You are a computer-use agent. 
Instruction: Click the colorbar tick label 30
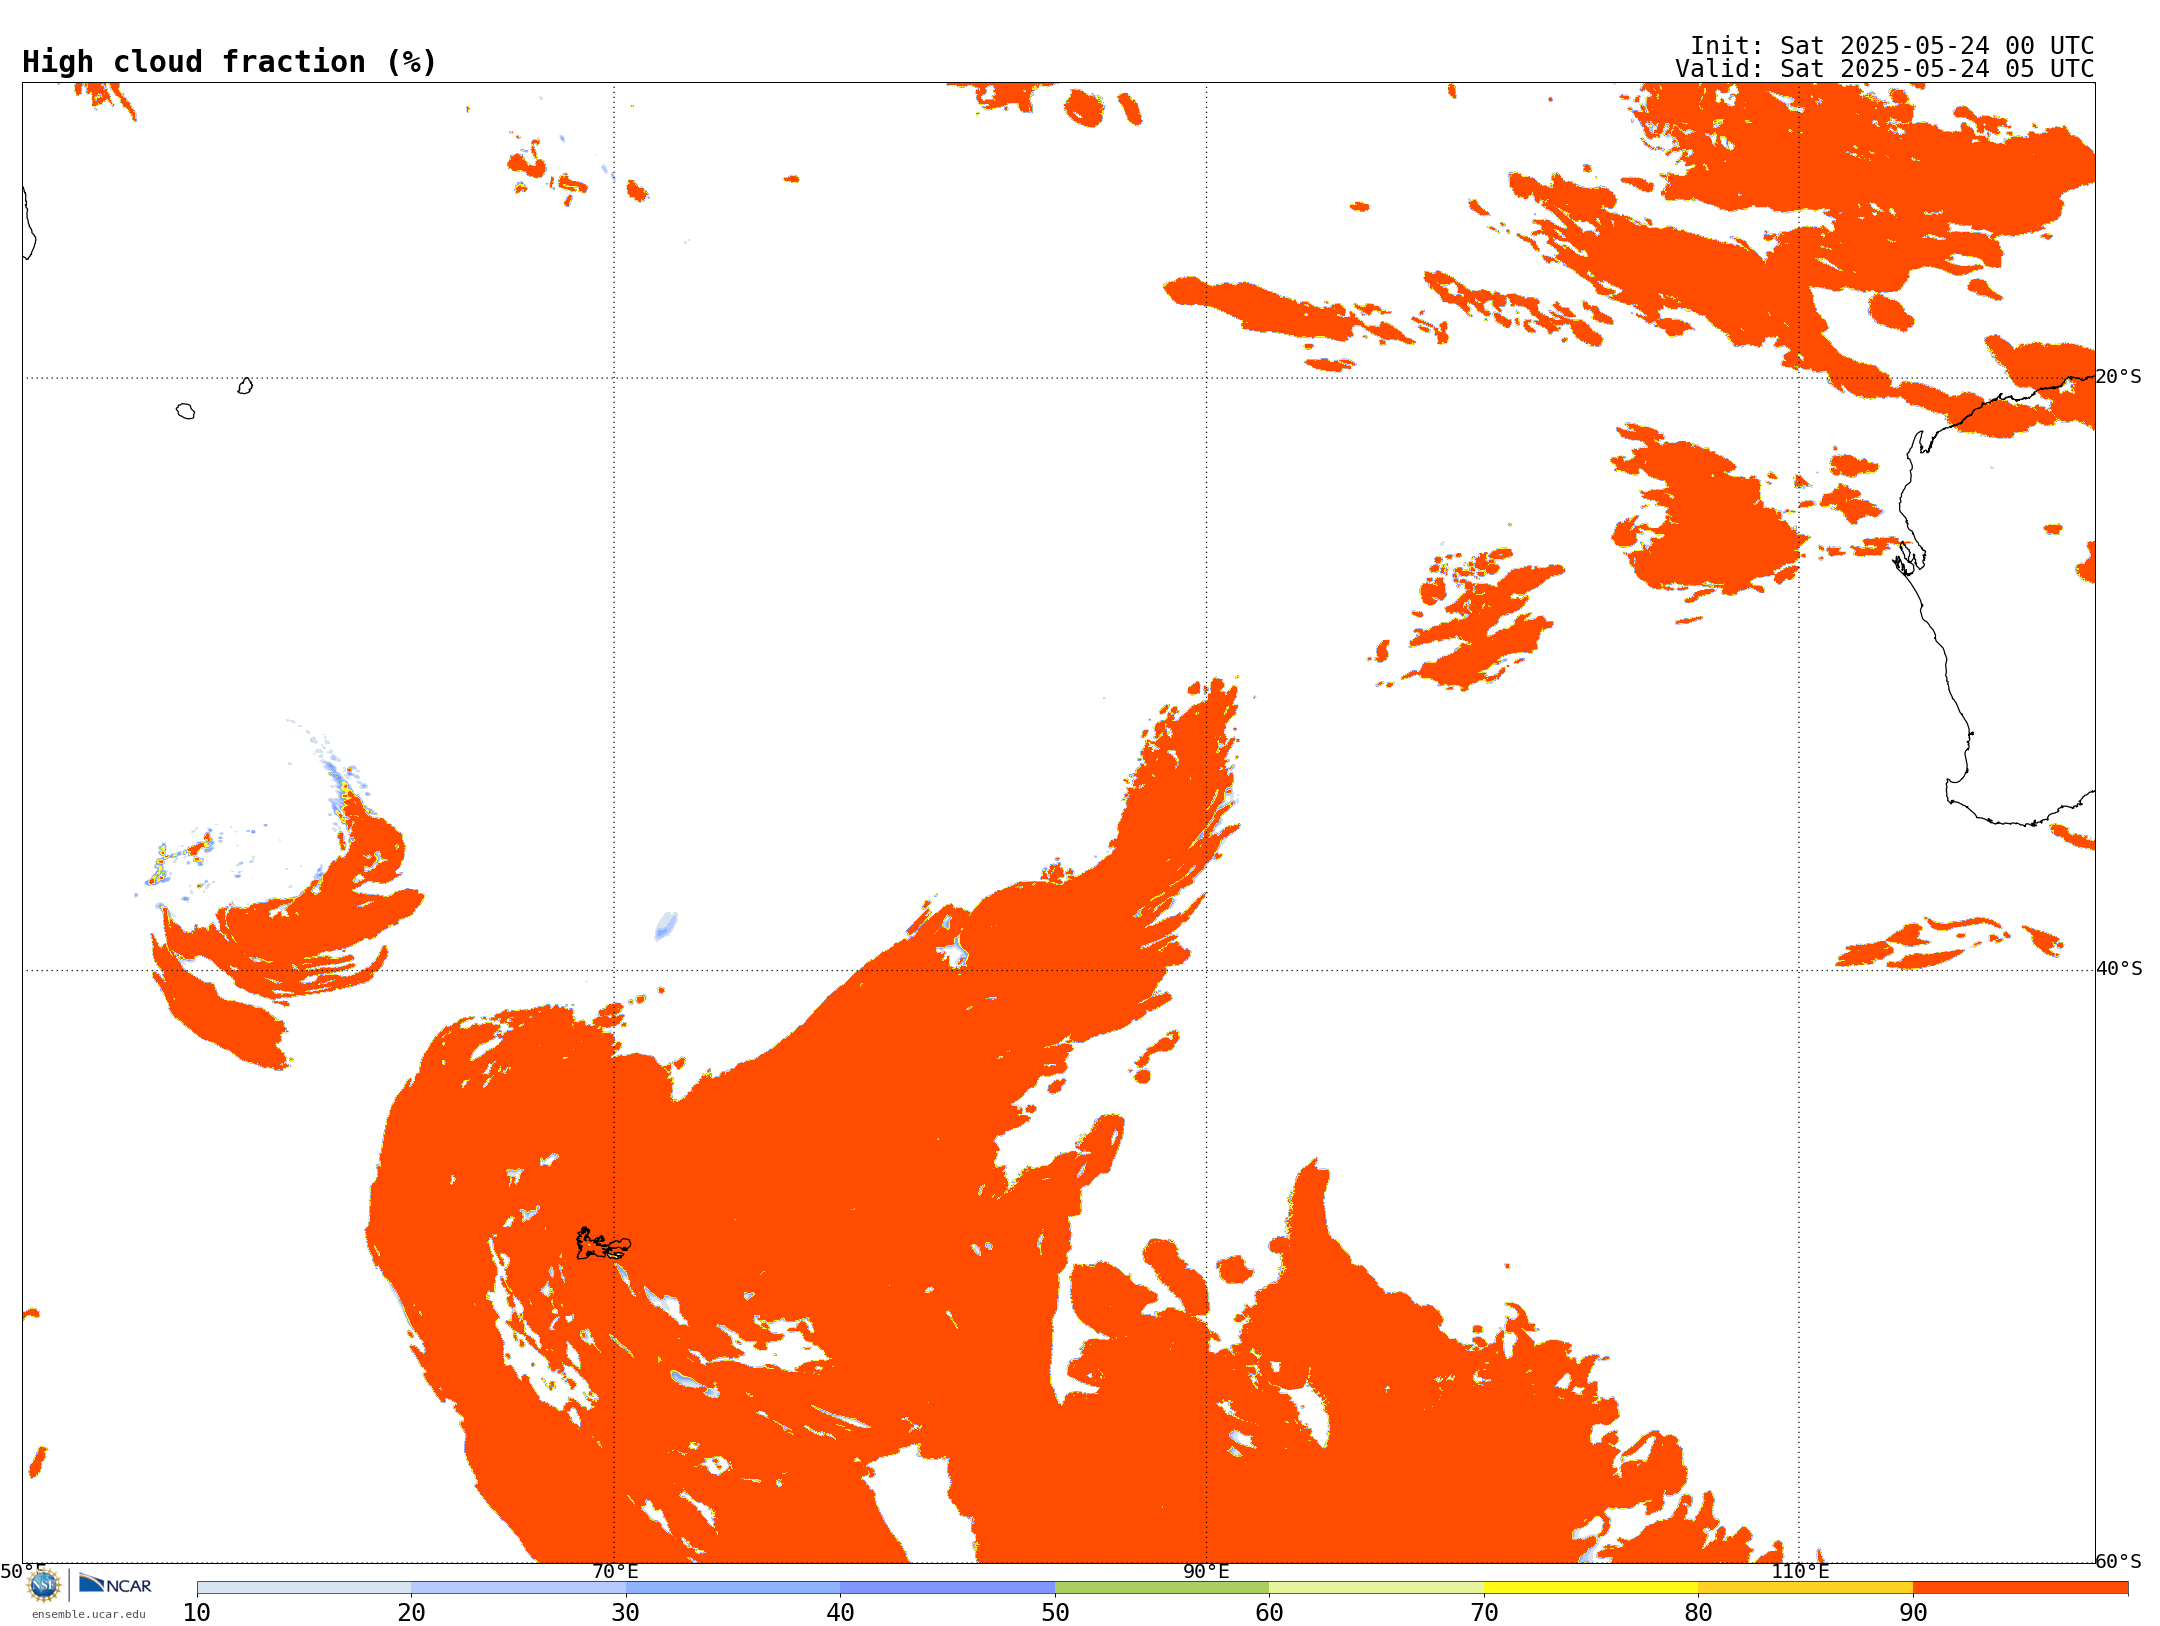[x=626, y=1612]
